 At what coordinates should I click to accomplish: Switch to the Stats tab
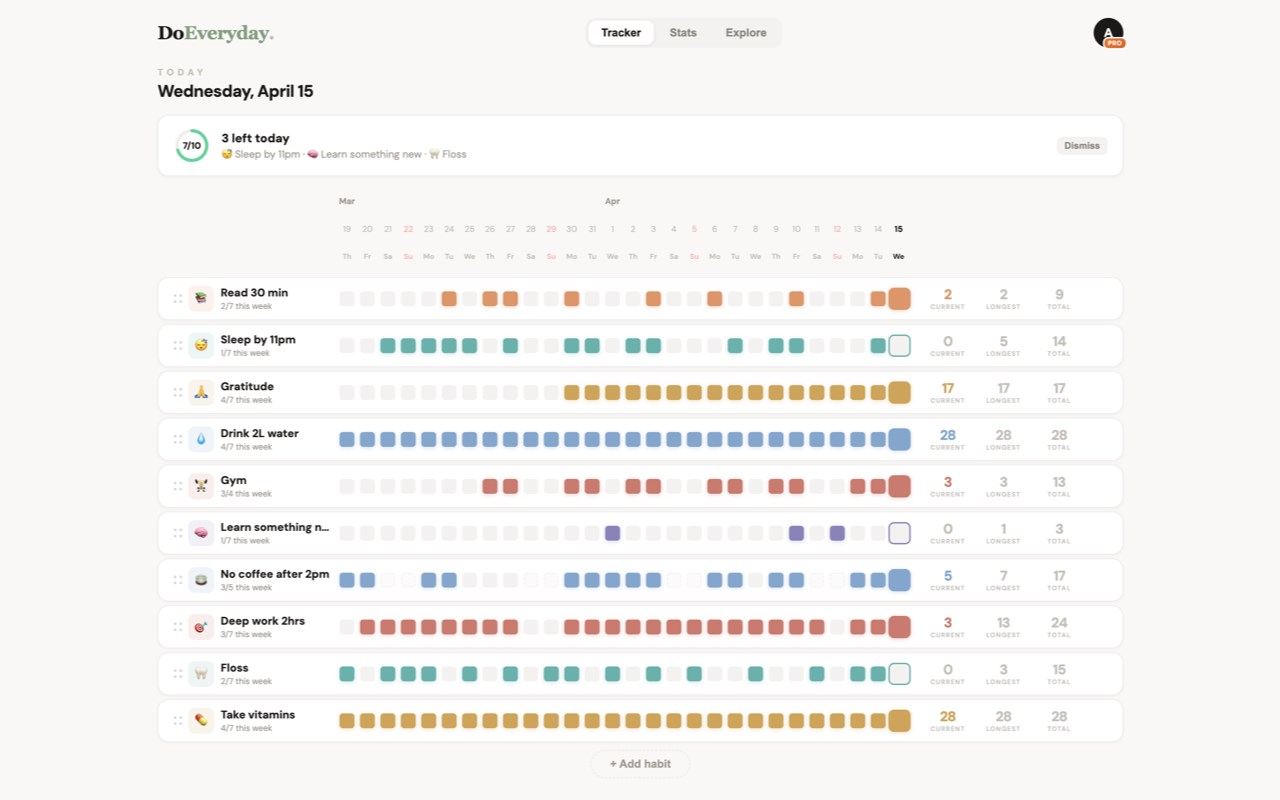(683, 33)
